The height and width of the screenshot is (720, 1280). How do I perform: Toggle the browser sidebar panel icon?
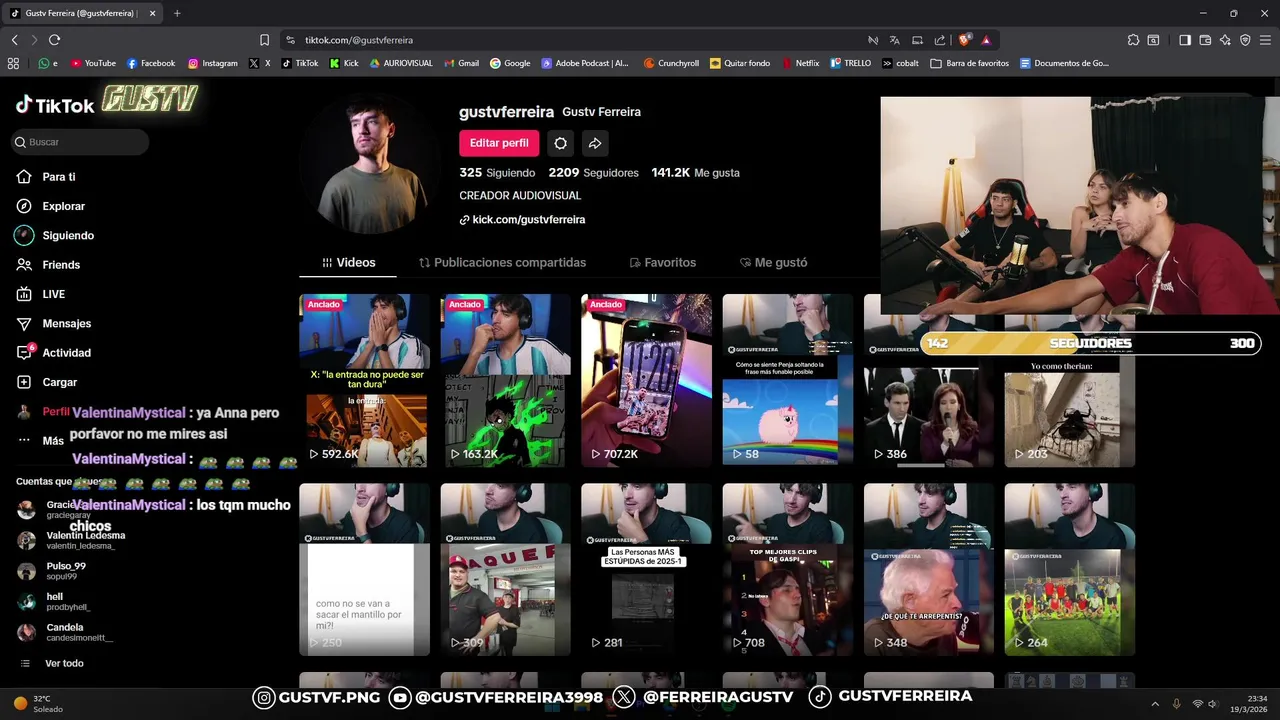[1185, 40]
